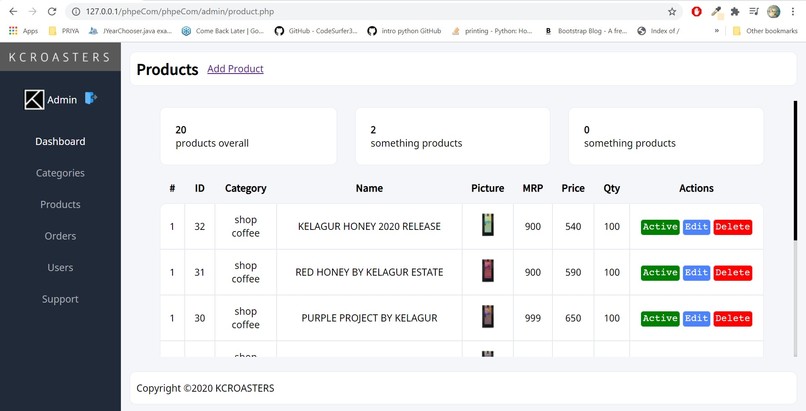
Task: Open Dashboard in the sidebar
Action: point(60,141)
